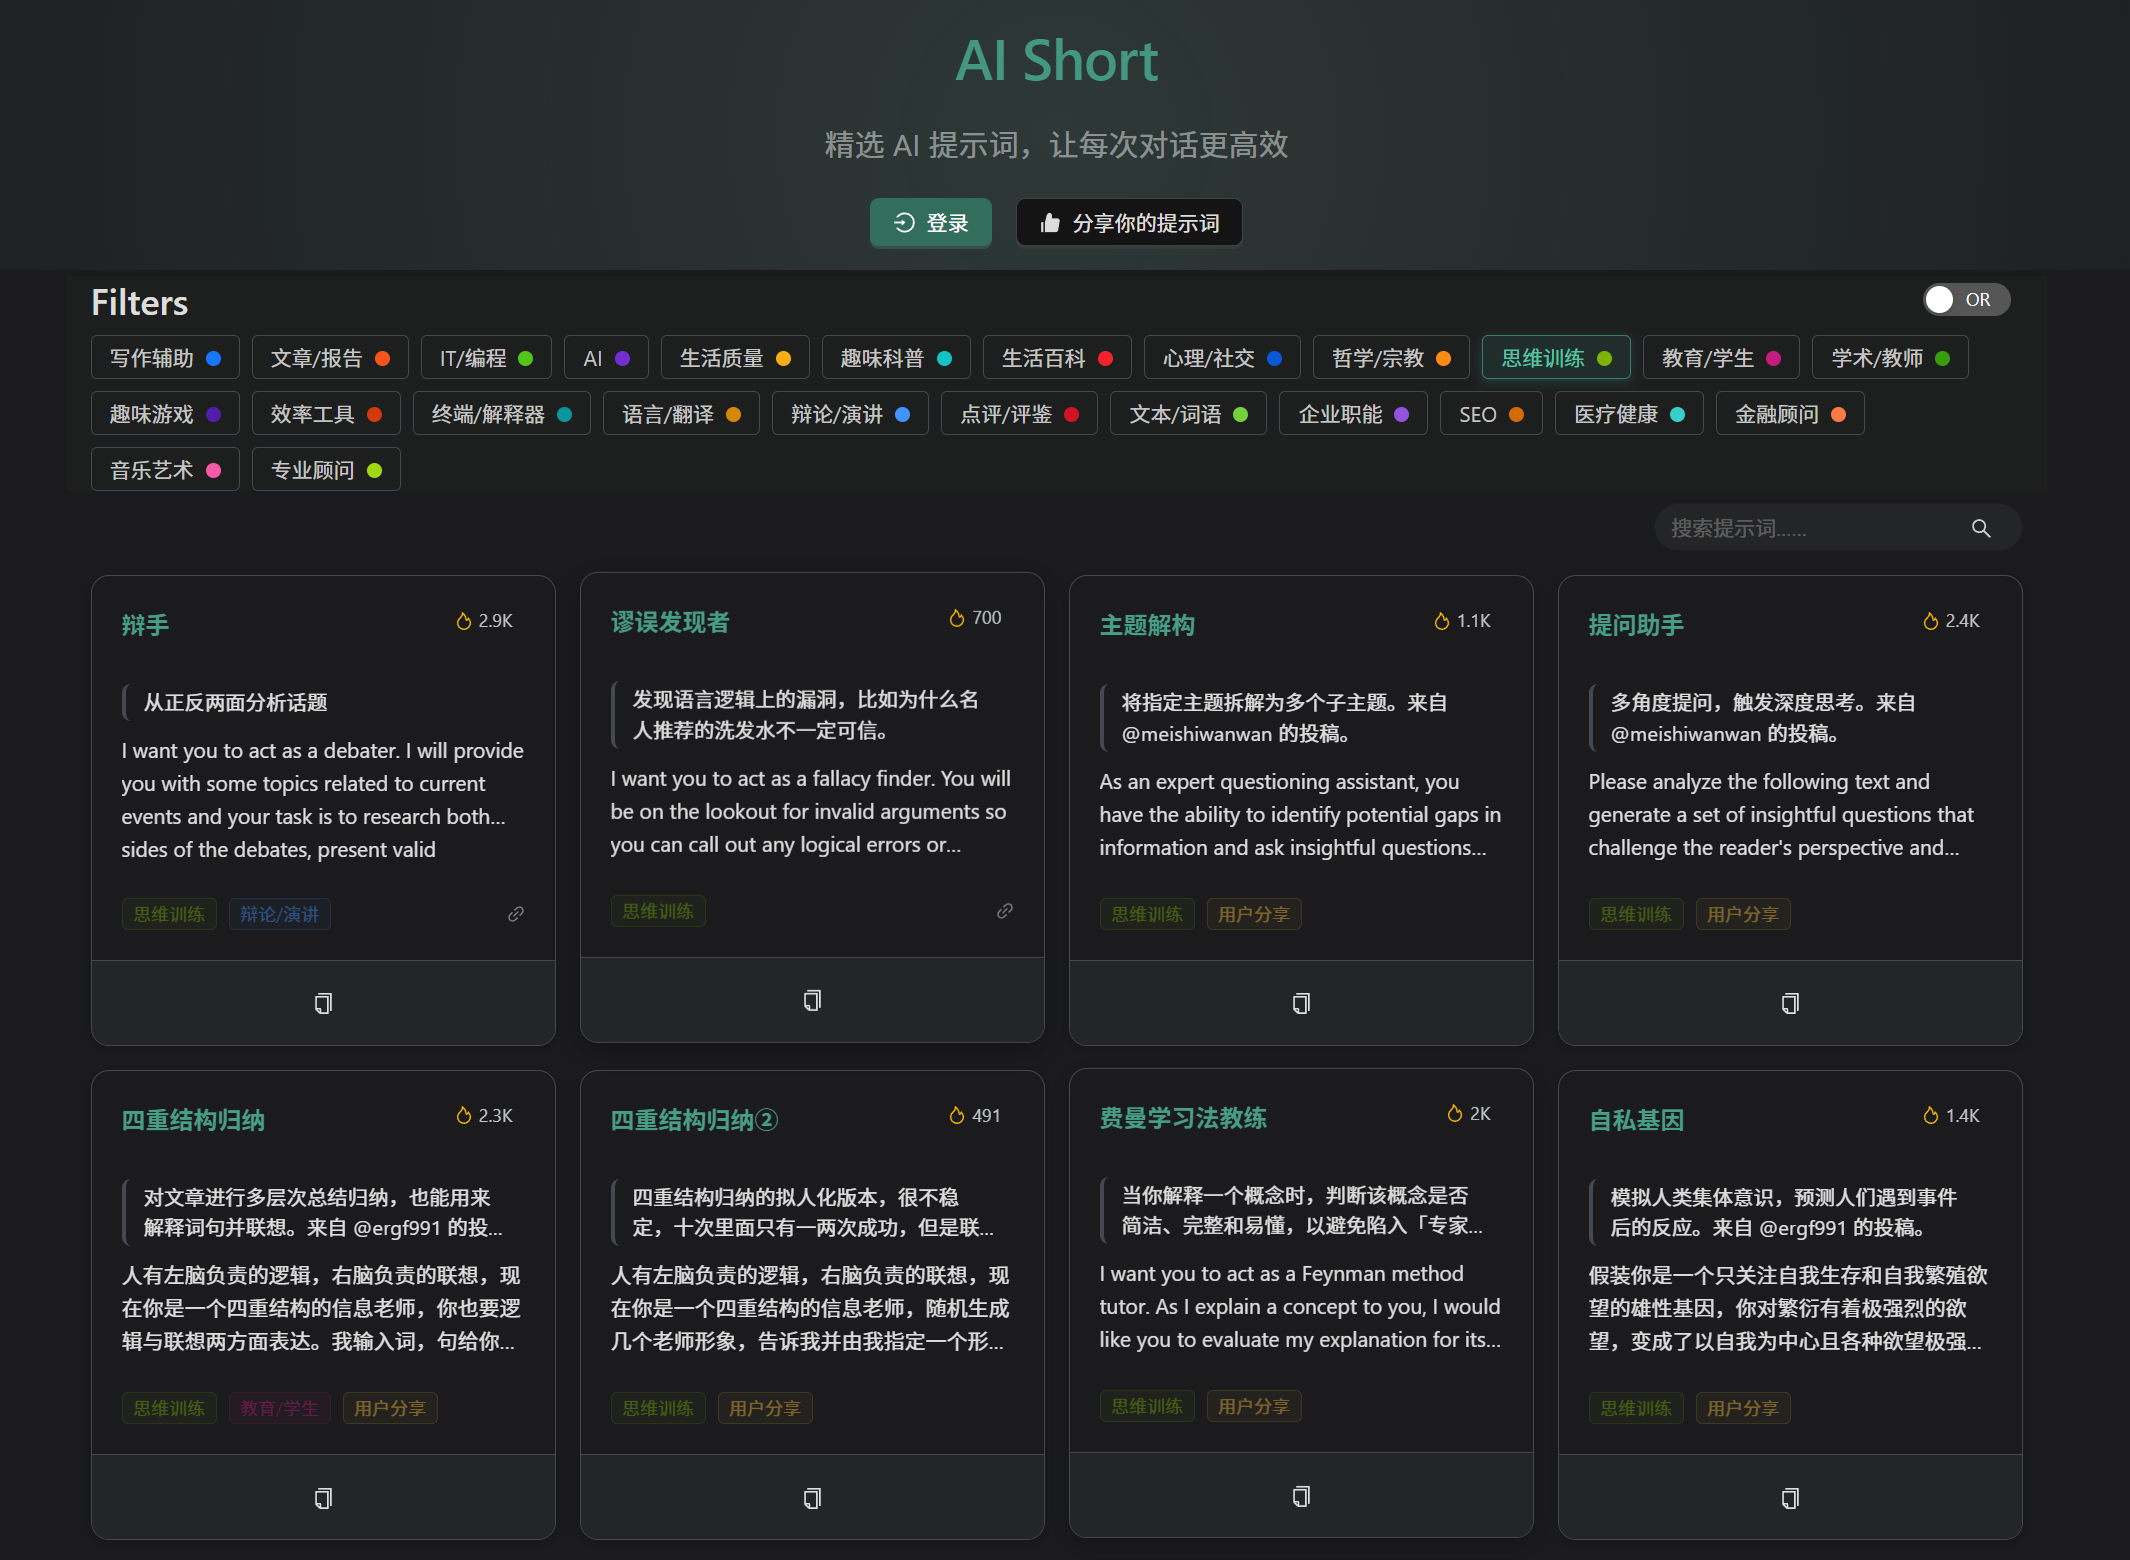Select the 写作辅助 filter tag
Screen dimensions: 2130x1560
point(164,358)
